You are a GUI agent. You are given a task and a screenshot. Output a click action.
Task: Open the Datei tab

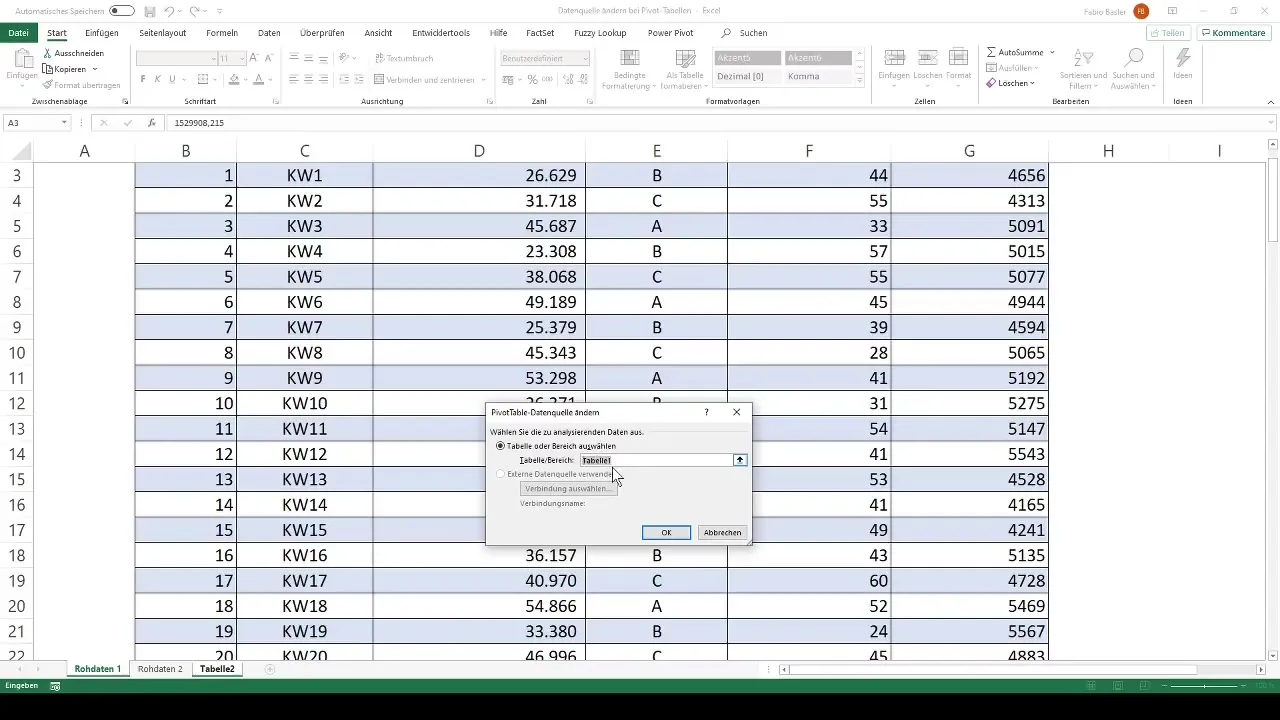click(x=18, y=33)
